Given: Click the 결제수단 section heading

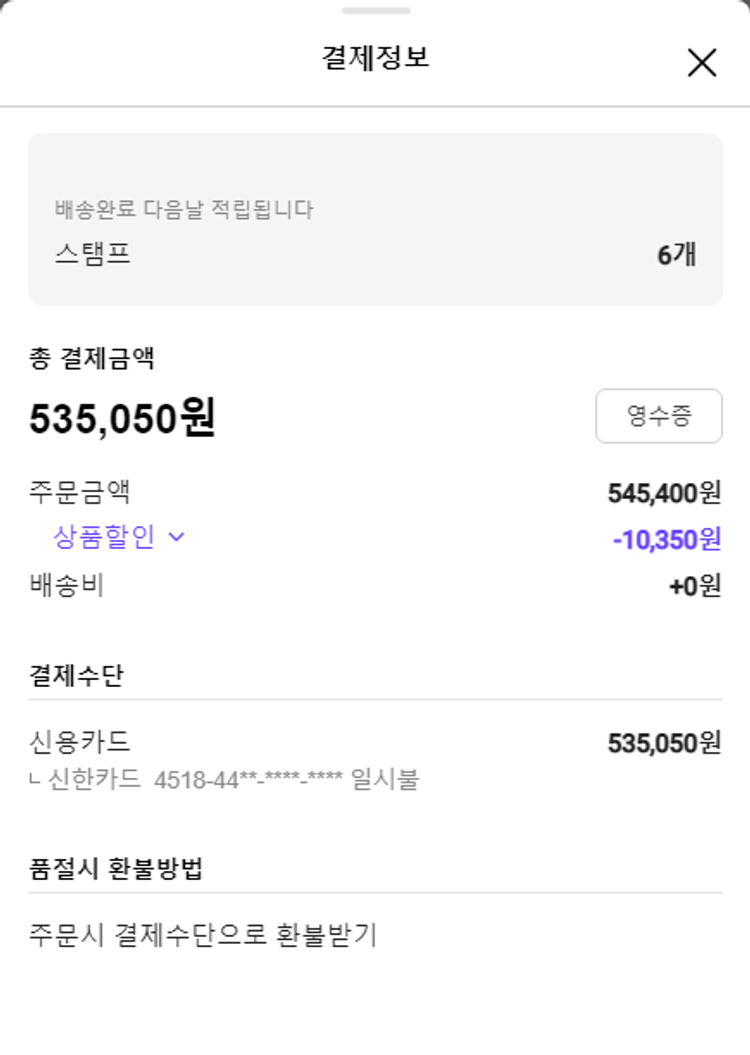Looking at the screenshot, I should tap(76, 676).
